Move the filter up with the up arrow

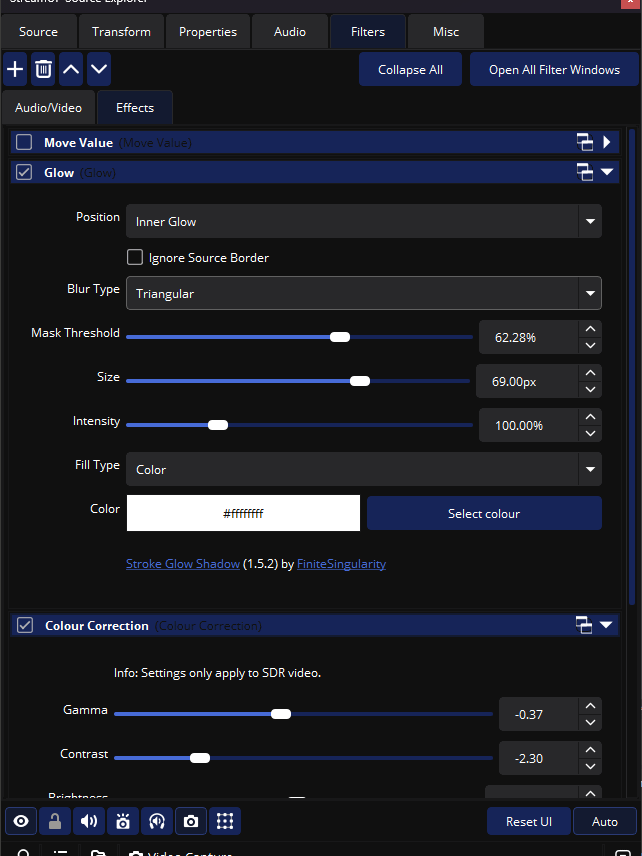[x=71, y=69]
